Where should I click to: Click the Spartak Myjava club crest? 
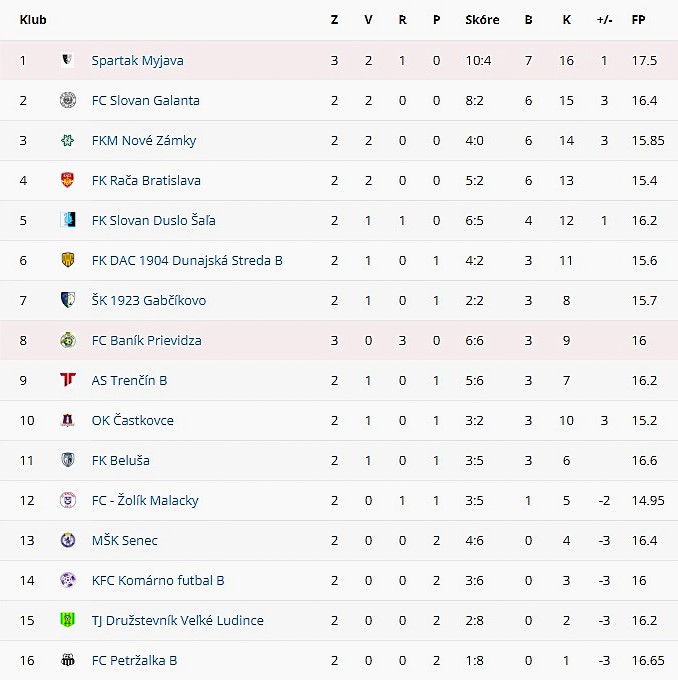point(68,60)
